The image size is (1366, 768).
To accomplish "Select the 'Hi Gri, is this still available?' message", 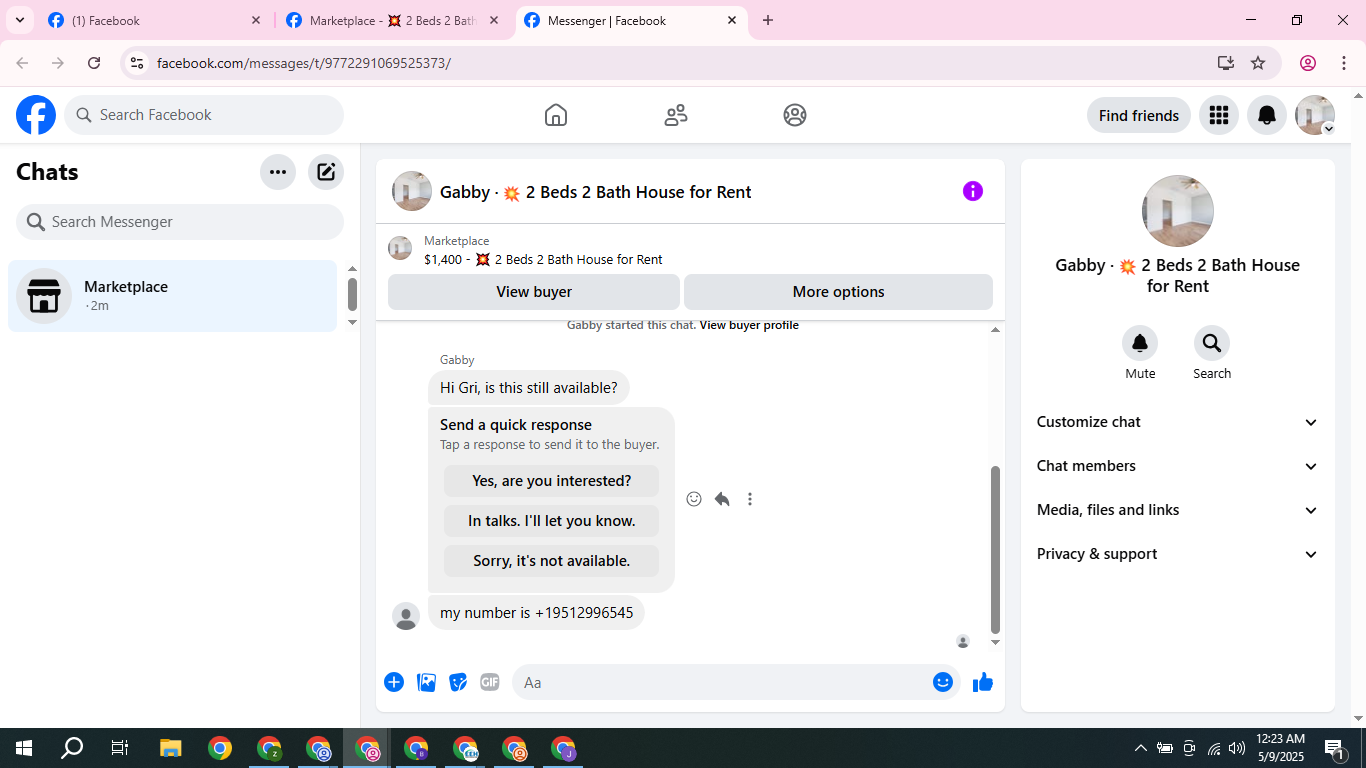I will (529, 388).
